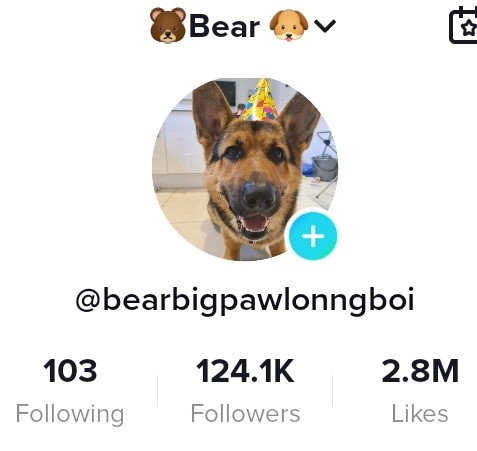View the 103 Following count

(70, 371)
